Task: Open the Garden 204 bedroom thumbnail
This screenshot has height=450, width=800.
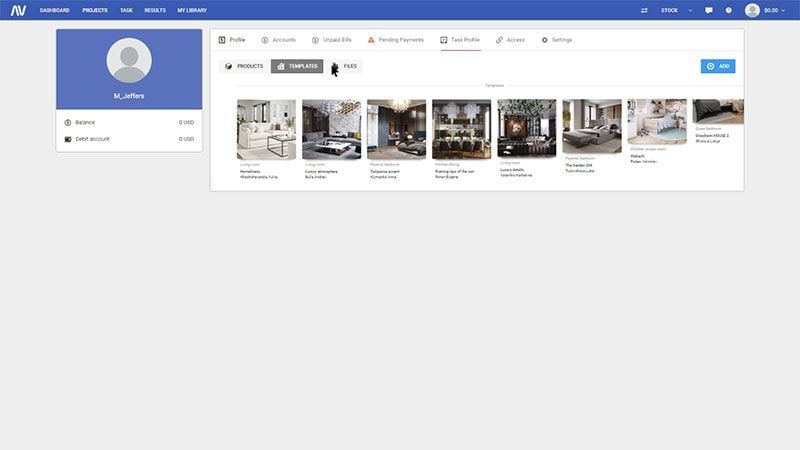Action: point(592,127)
